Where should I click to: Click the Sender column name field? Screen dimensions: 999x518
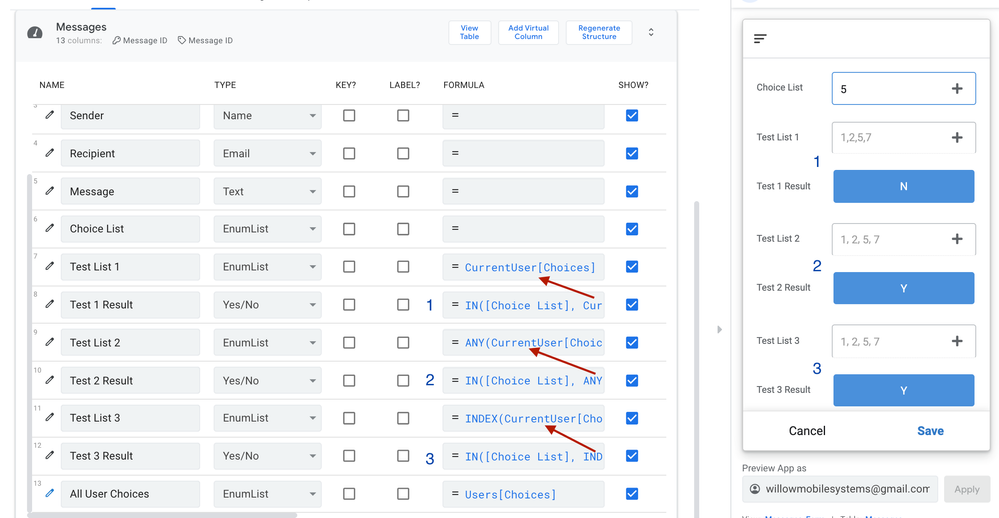131,116
